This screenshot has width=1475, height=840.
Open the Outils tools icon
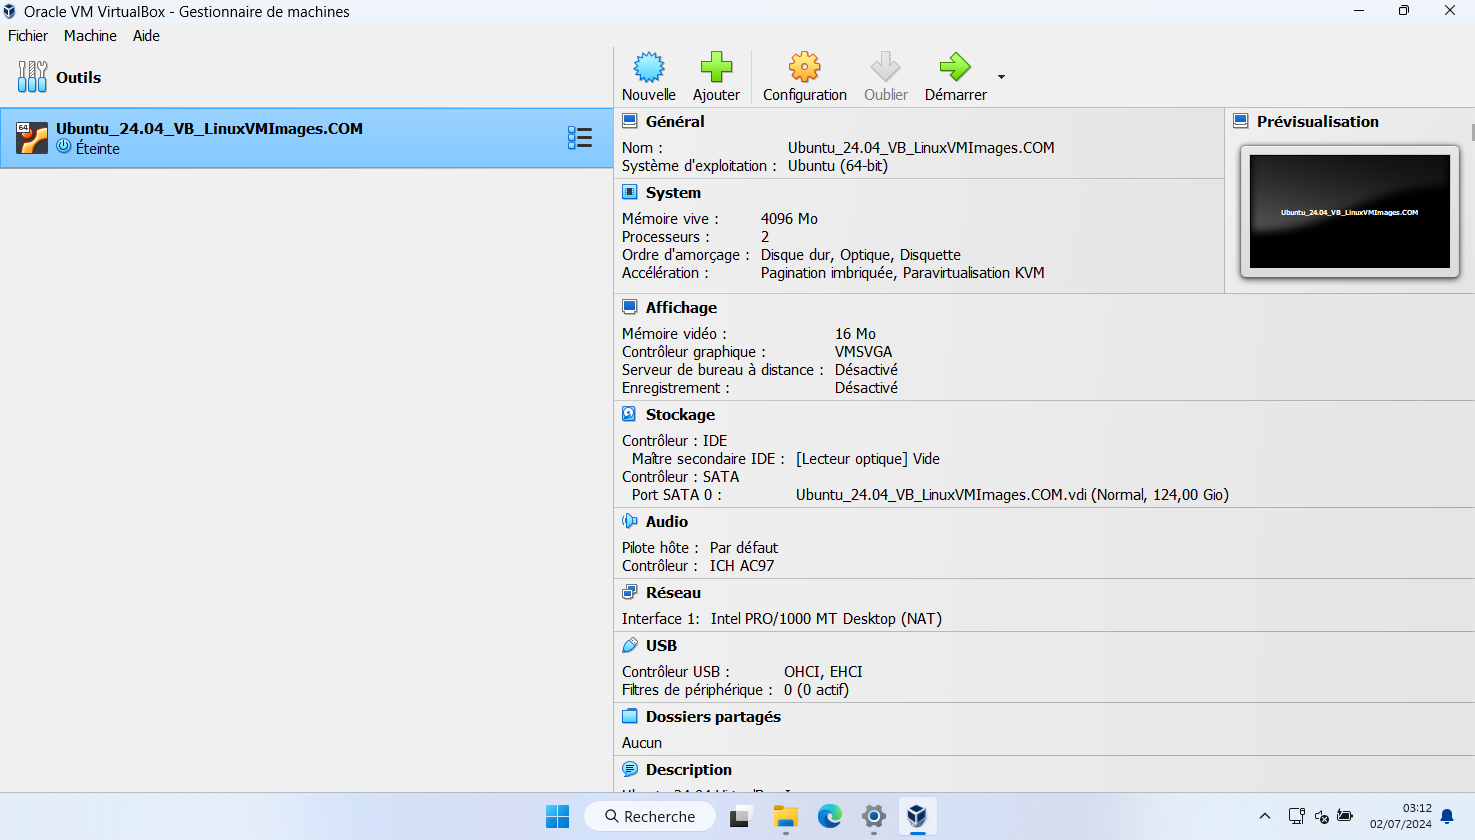pyautogui.click(x=32, y=77)
